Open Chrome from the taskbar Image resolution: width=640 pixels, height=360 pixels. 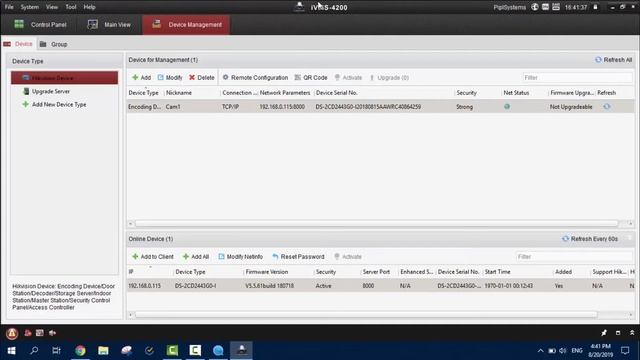tap(80, 350)
